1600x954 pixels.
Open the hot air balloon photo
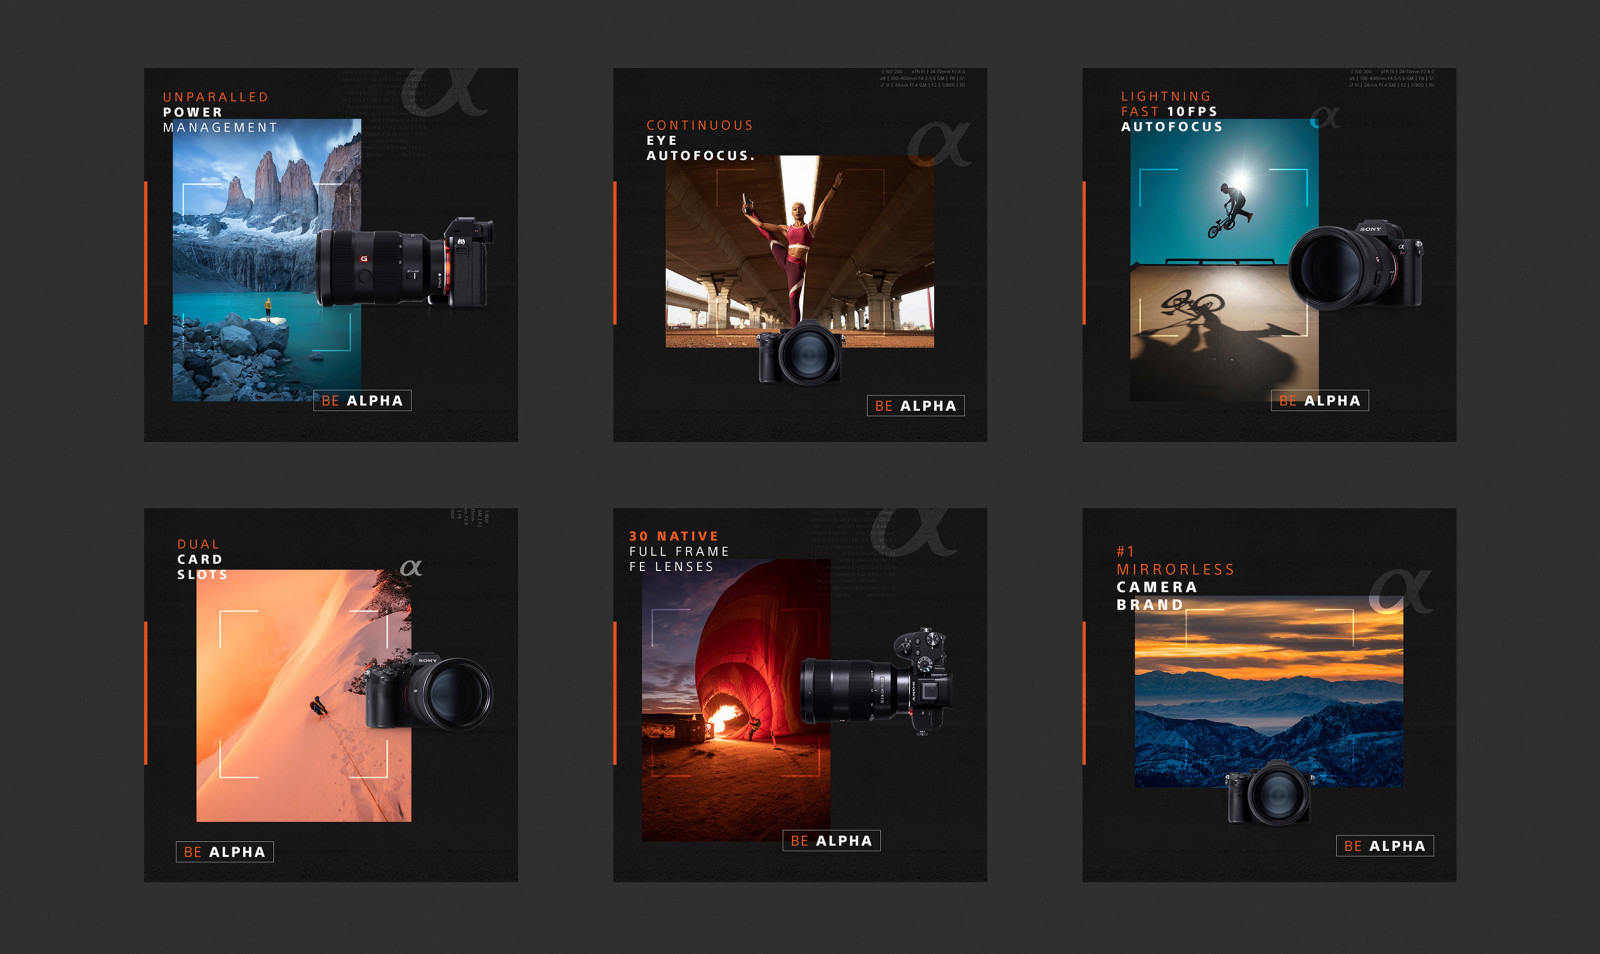[x=736, y=700]
